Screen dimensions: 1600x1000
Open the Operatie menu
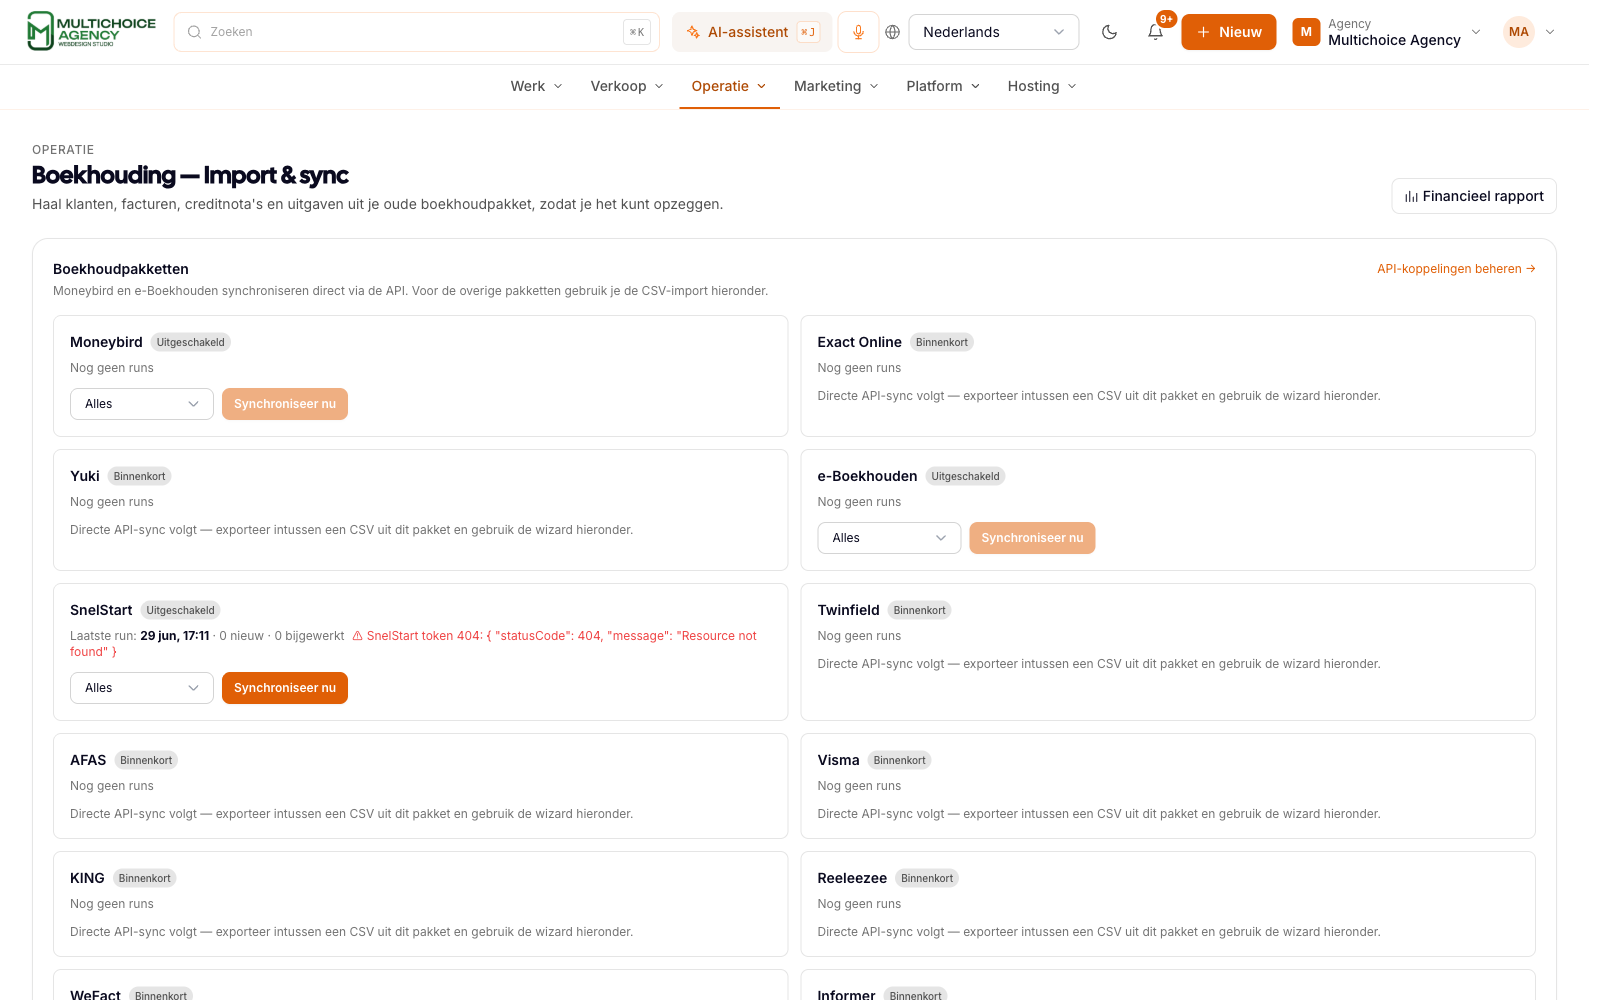(x=729, y=86)
